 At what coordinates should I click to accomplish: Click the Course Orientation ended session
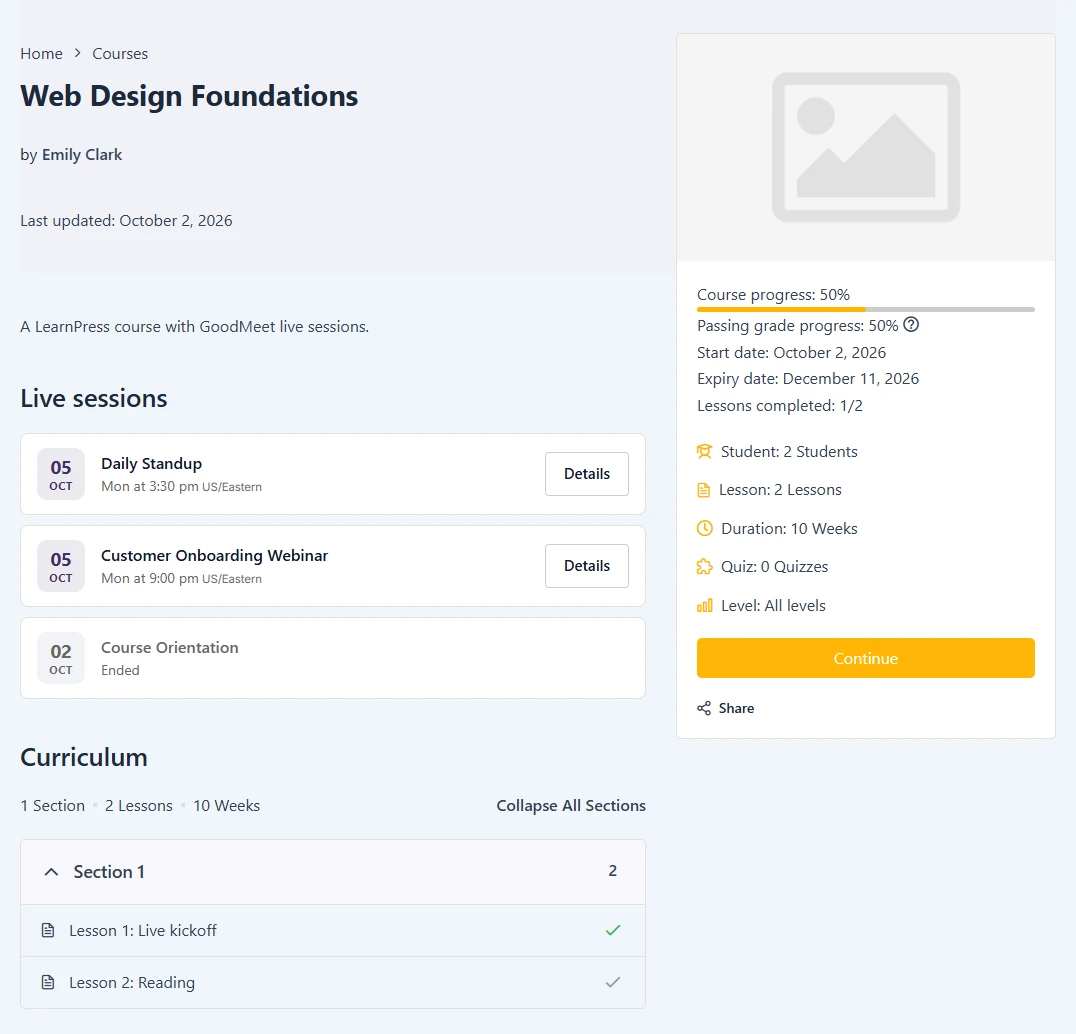(x=333, y=658)
